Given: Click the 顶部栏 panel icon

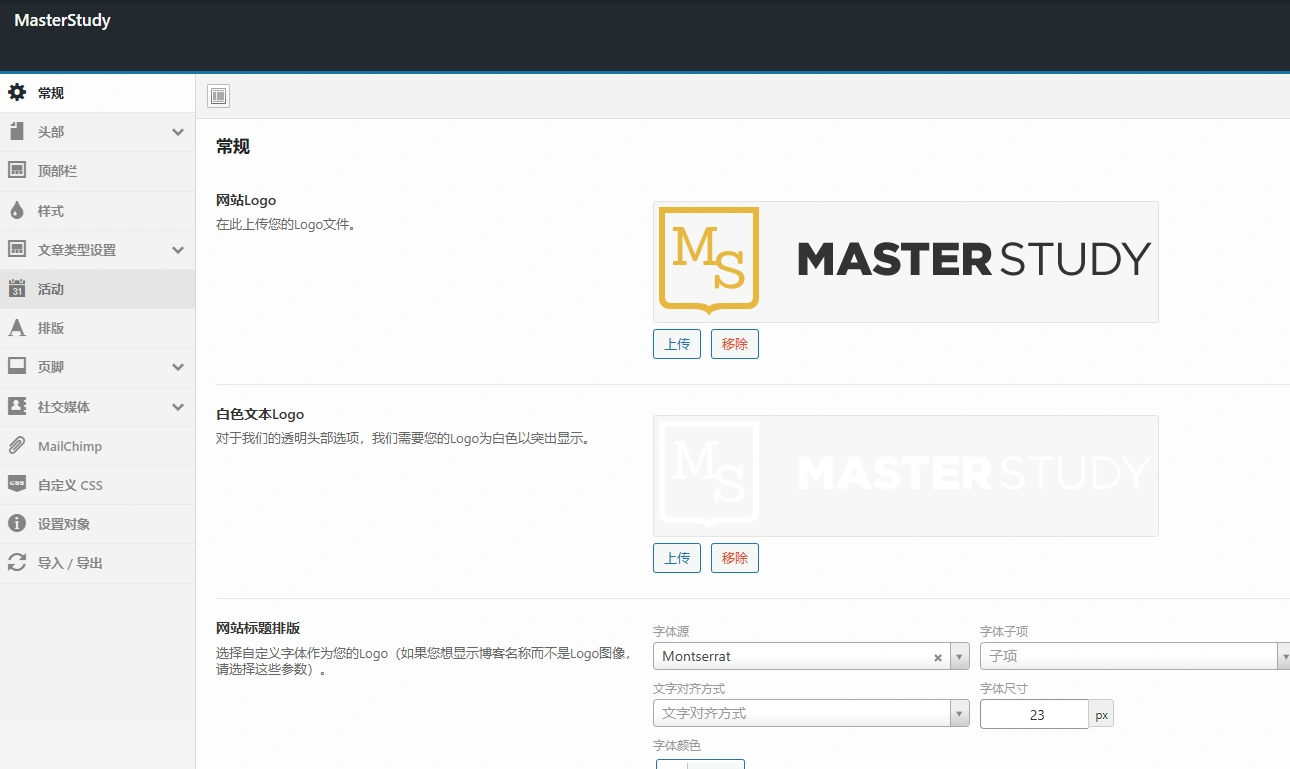Looking at the screenshot, I should [17, 170].
